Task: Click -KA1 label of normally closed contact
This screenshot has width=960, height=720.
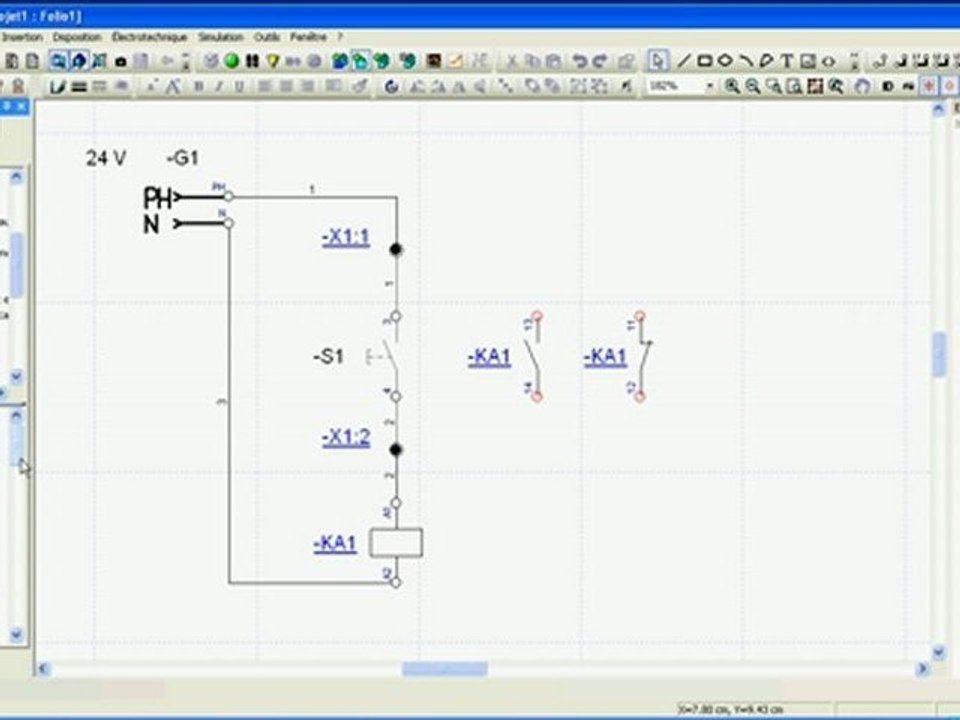Action: click(x=605, y=357)
